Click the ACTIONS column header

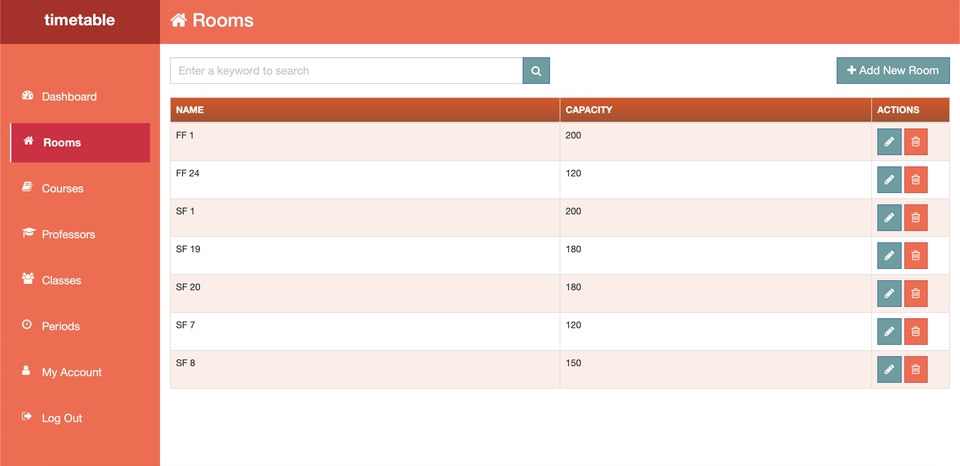[910, 110]
